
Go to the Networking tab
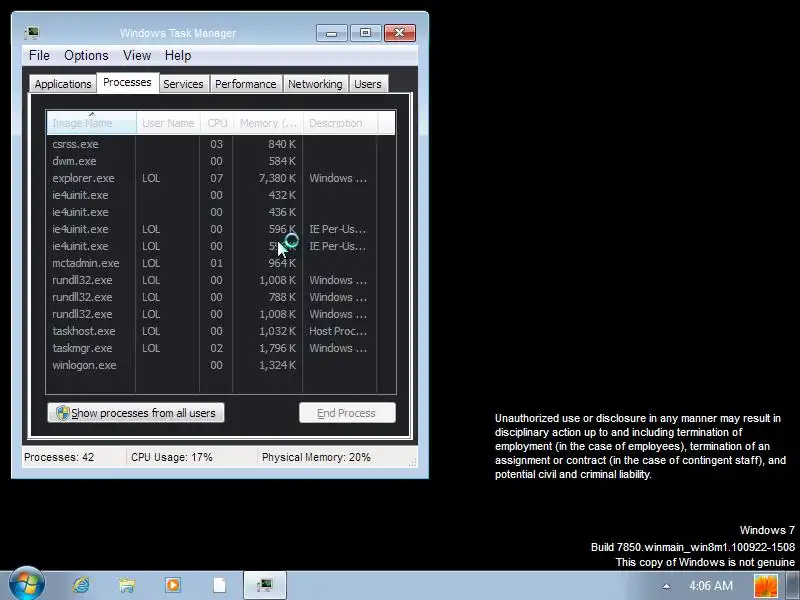[x=315, y=84]
